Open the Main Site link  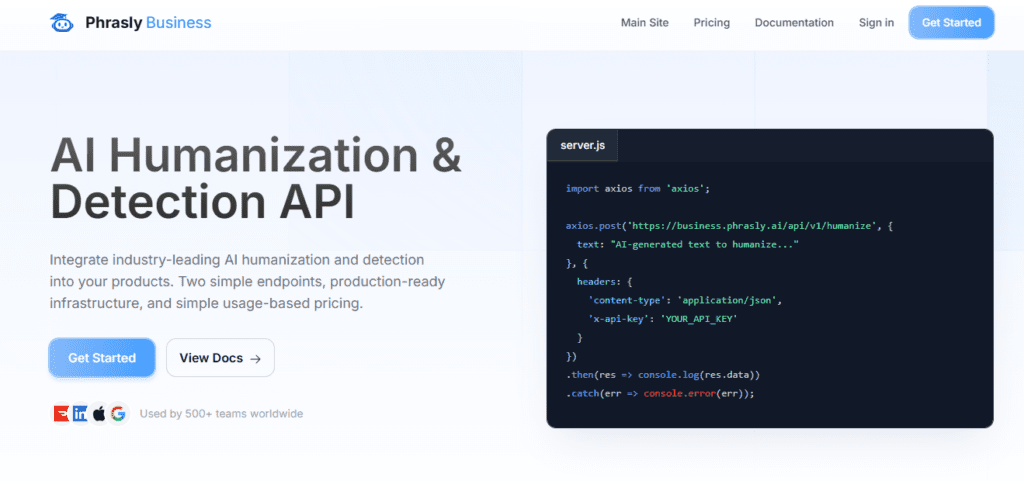point(644,23)
